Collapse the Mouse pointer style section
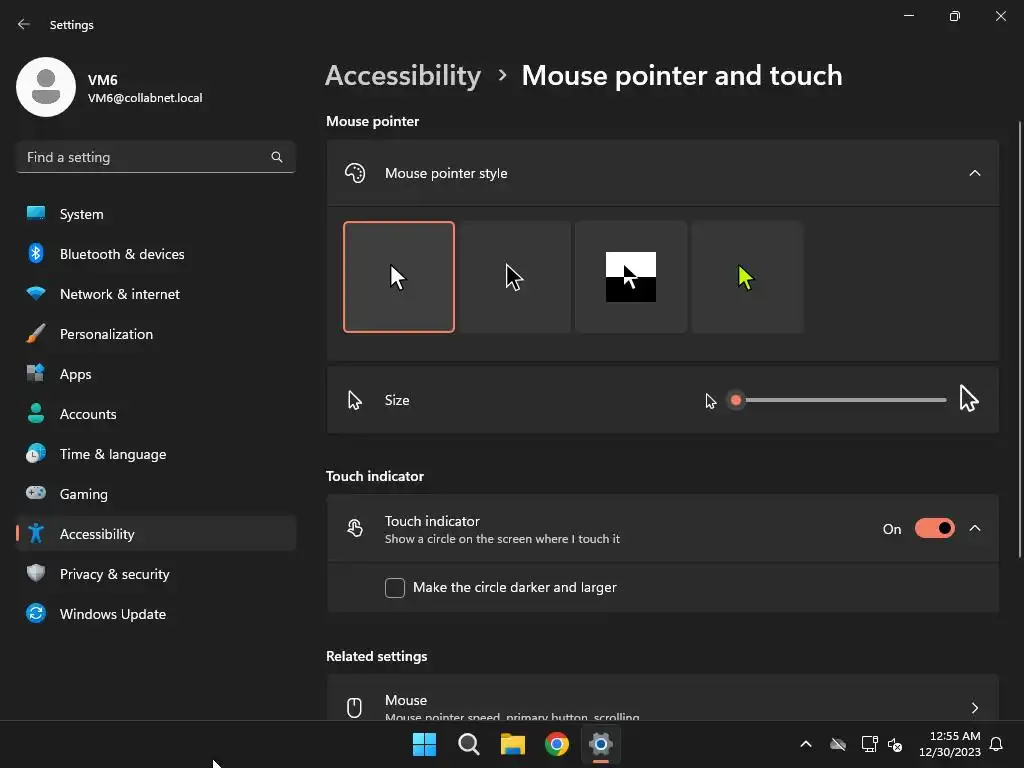This screenshot has width=1024, height=768. pos(974,173)
